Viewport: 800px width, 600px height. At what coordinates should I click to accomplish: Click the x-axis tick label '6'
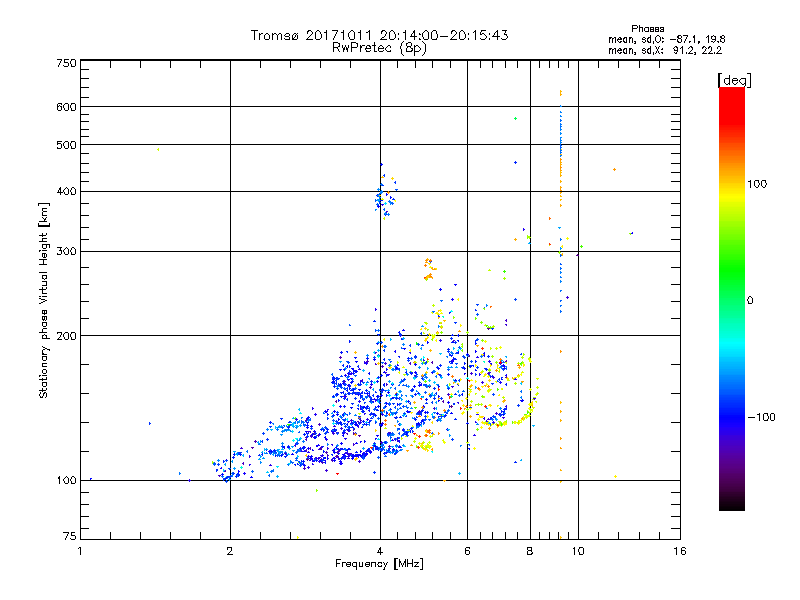coord(467,551)
